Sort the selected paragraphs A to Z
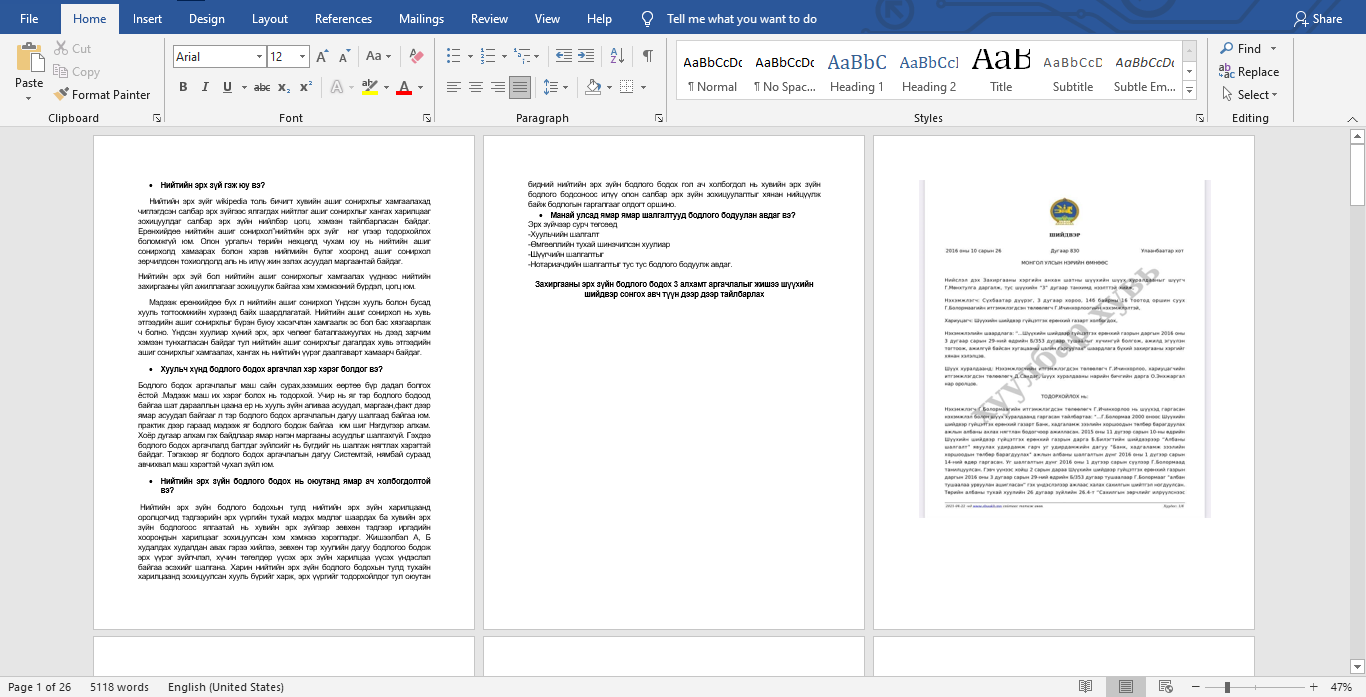The height and width of the screenshot is (697, 1366). 619,56
